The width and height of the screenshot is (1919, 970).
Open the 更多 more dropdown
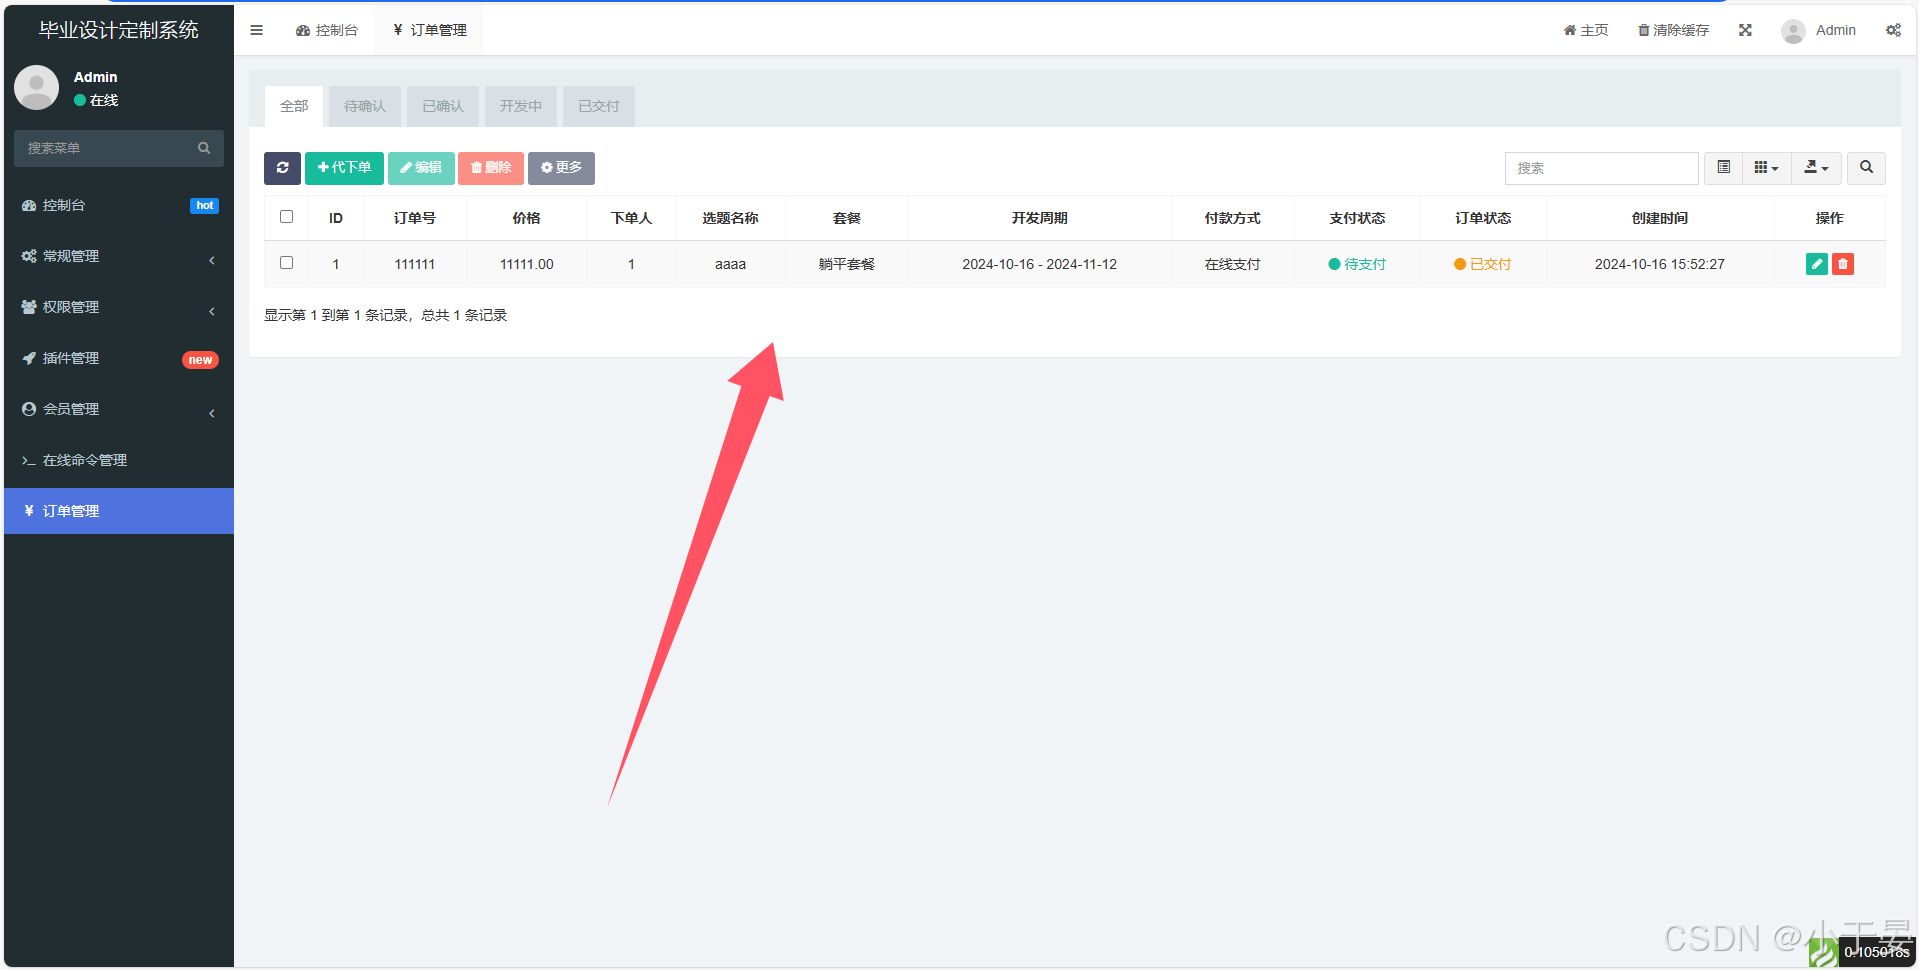click(561, 168)
